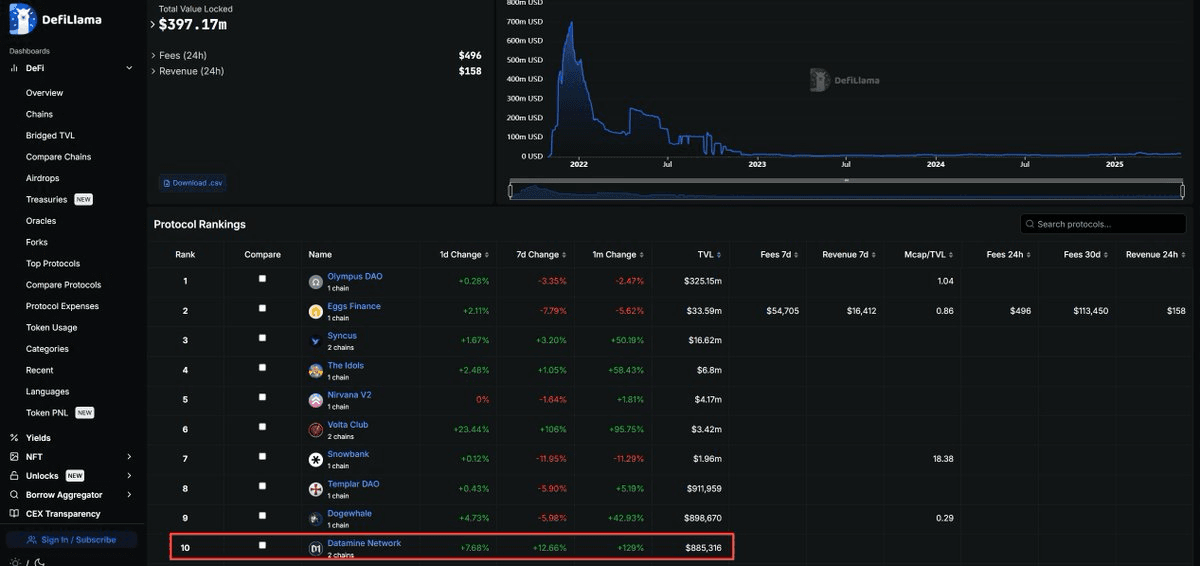Sort table by Mcap/TVL column
The image size is (1200, 566).
[x=929, y=255]
